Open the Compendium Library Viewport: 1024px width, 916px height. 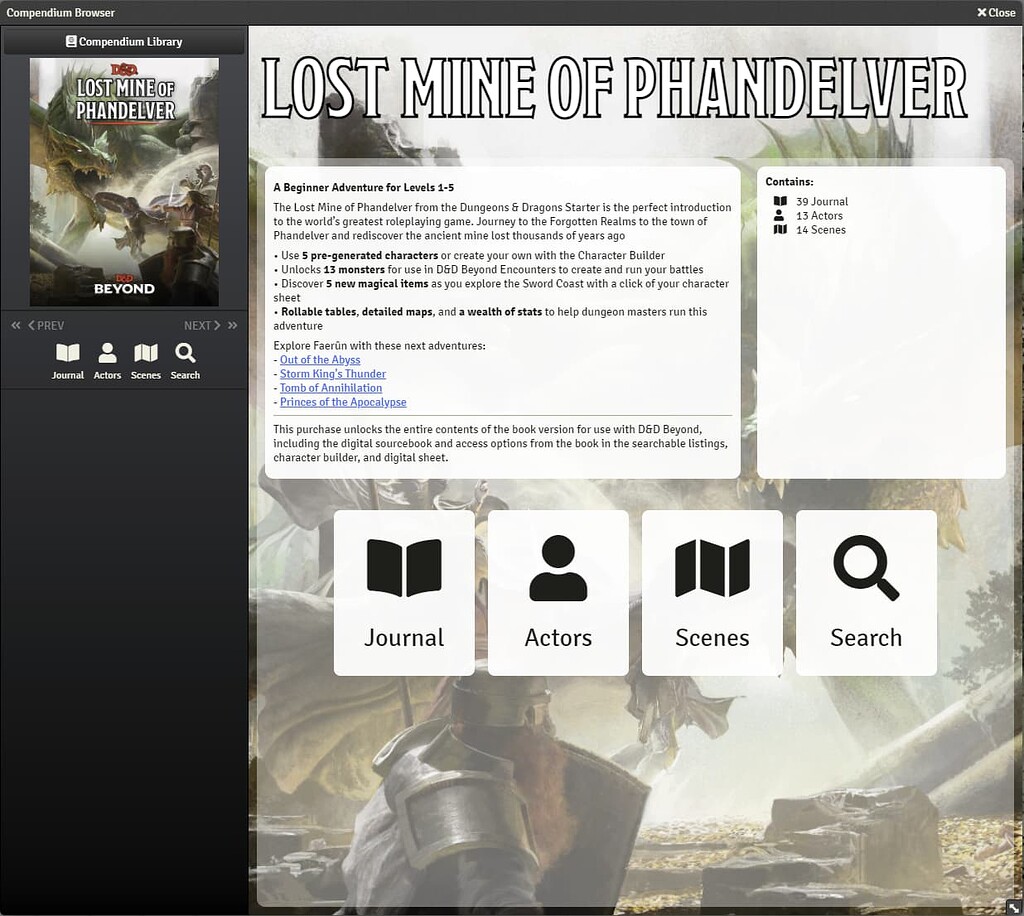click(124, 40)
